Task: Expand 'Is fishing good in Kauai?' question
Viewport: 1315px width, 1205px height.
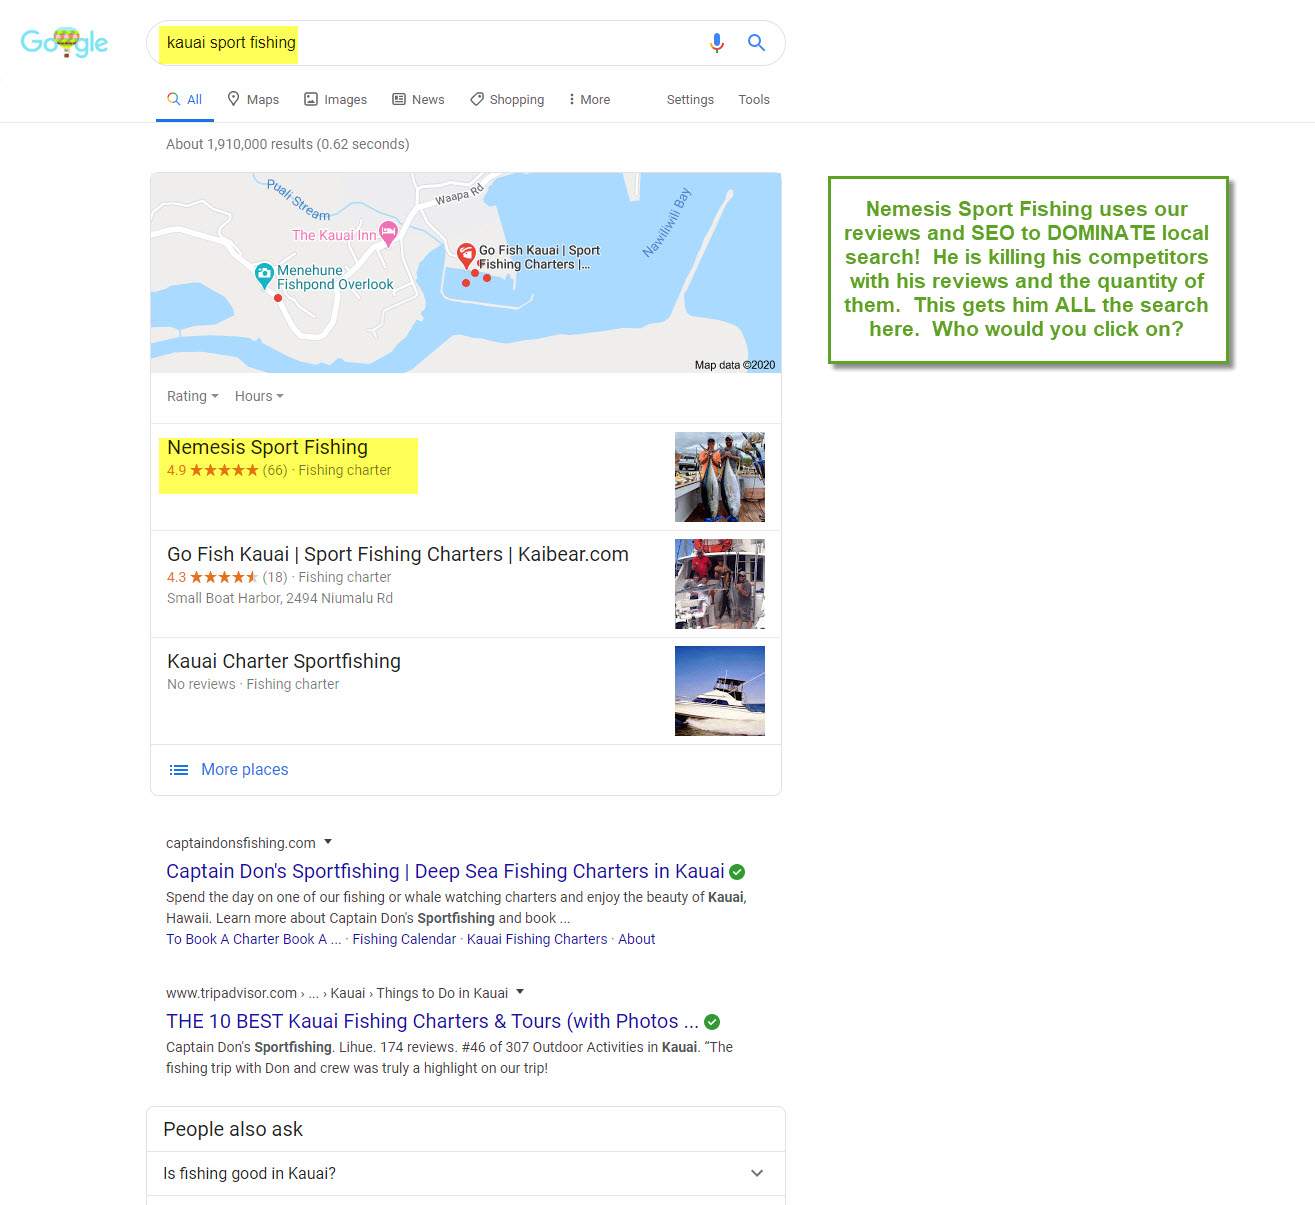Action: (466, 1173)
